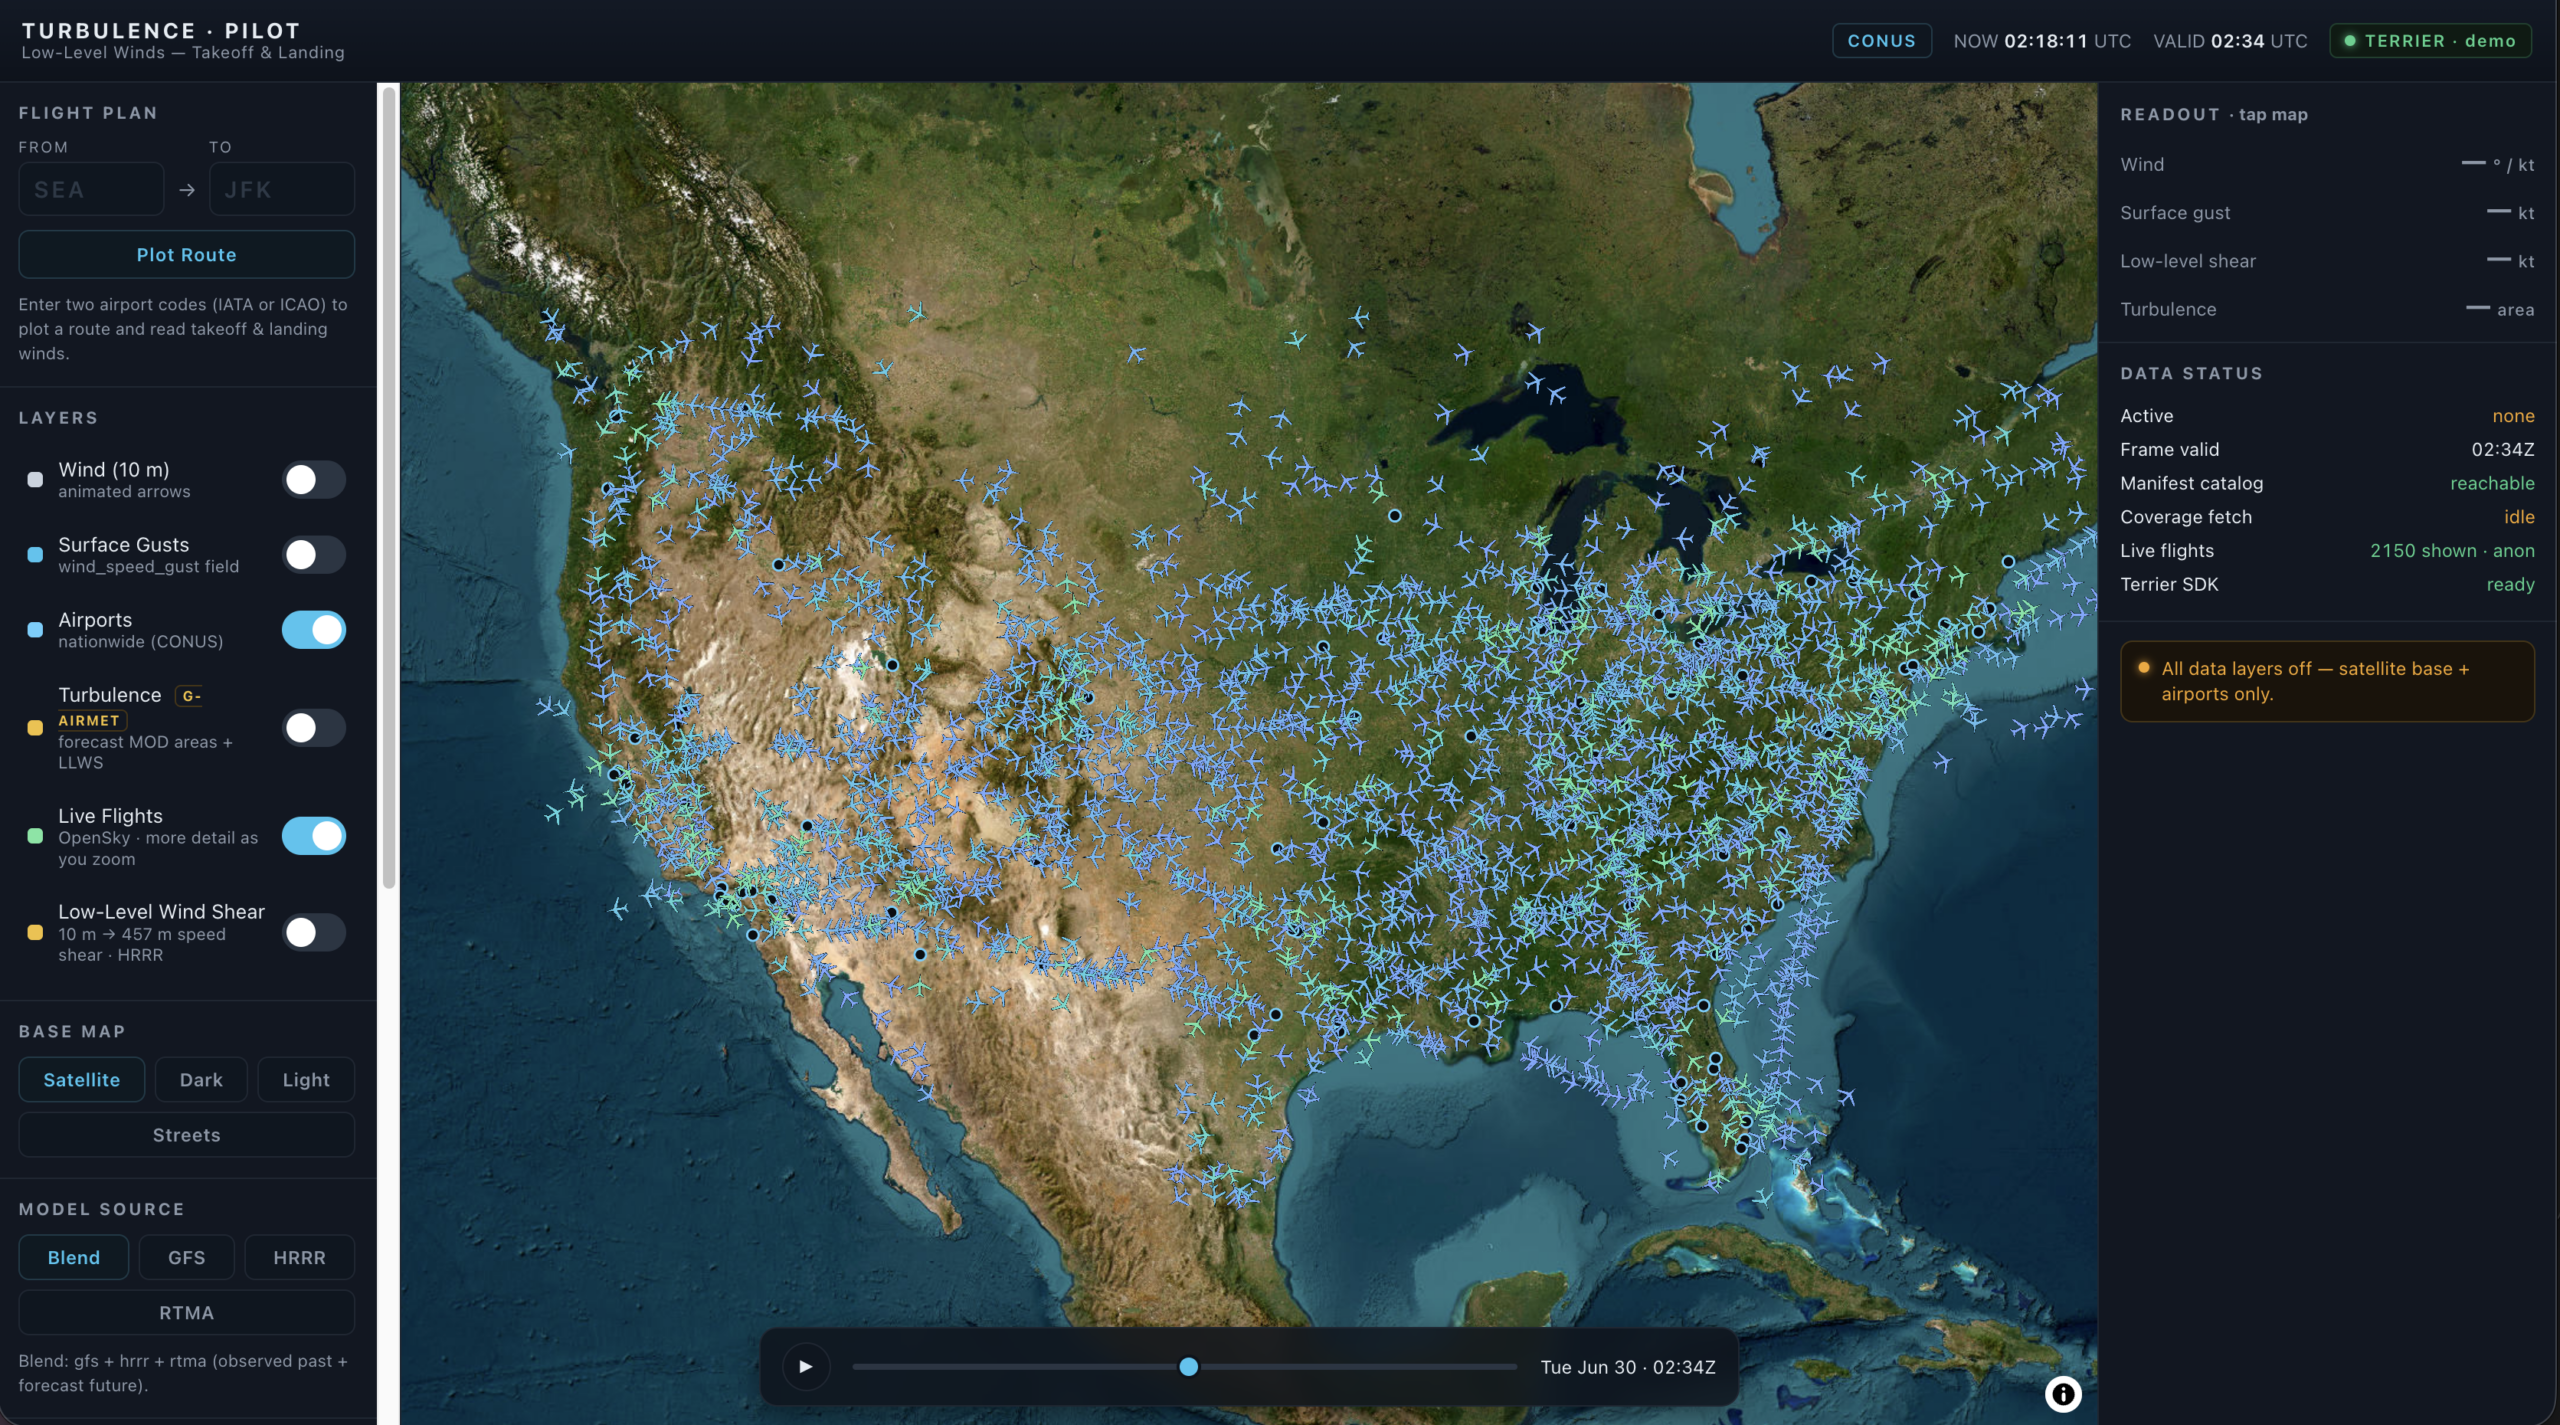Click the 'Tue Jun 30 · 02:34Z' timeline label
2560x1425 pixels.
pyautogui.click(x=1628, y=1367)
